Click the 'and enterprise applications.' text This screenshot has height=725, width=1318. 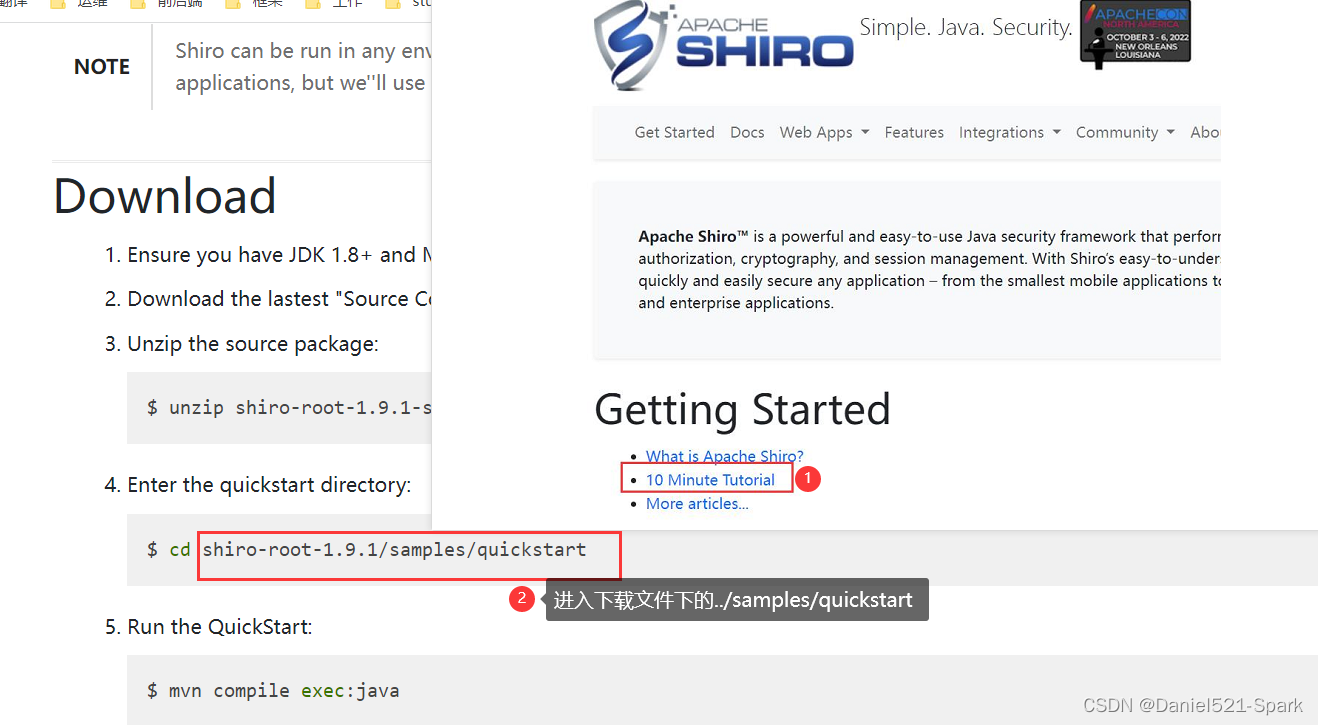[x=735, y=303]
